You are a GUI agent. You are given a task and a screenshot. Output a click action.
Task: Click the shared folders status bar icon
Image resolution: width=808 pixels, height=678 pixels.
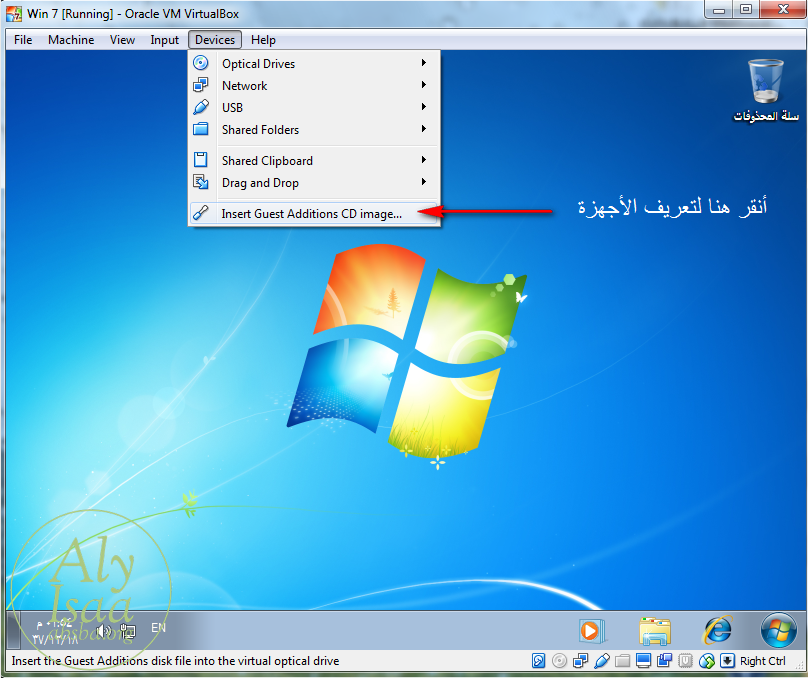(622, 661)
